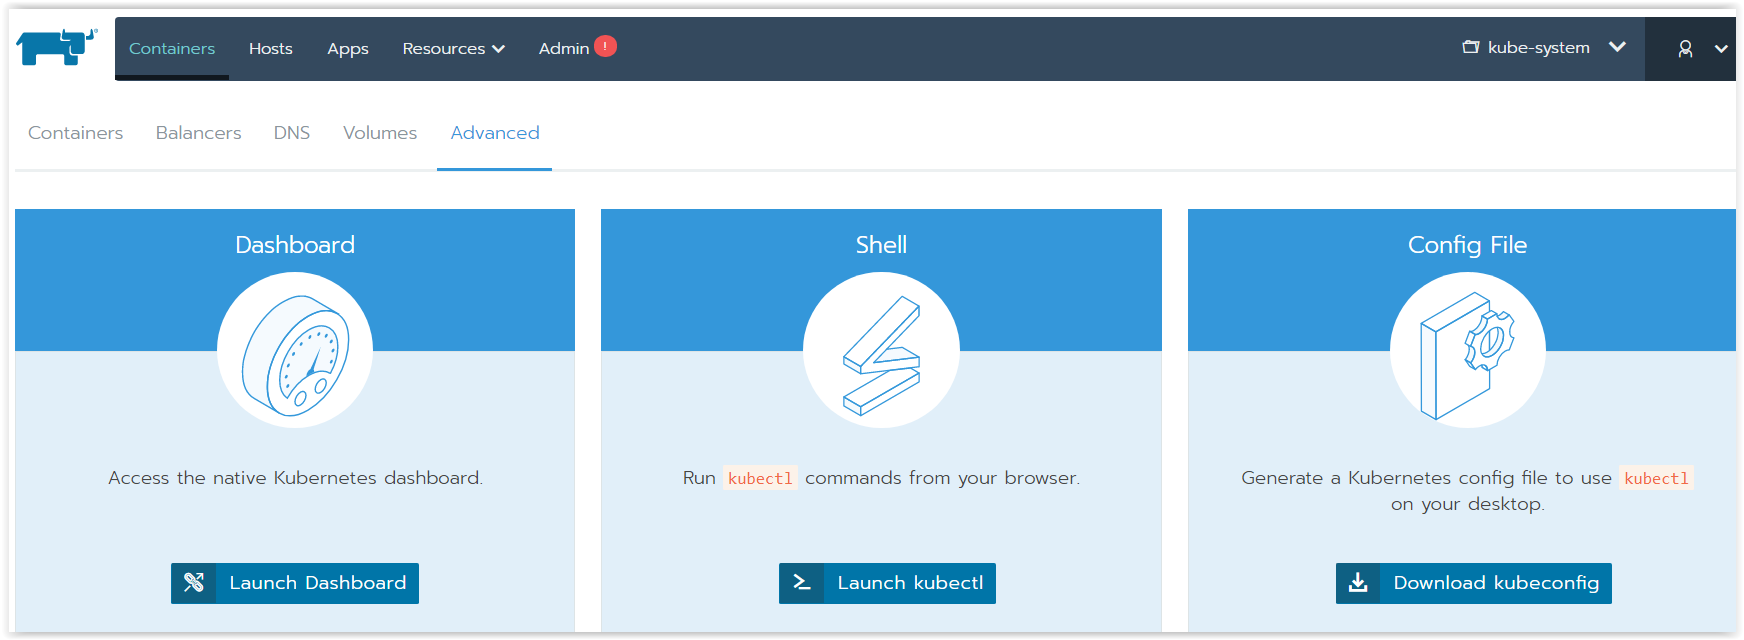Click the Config File card heading

pyautogui.click(x=1467, y=245)
